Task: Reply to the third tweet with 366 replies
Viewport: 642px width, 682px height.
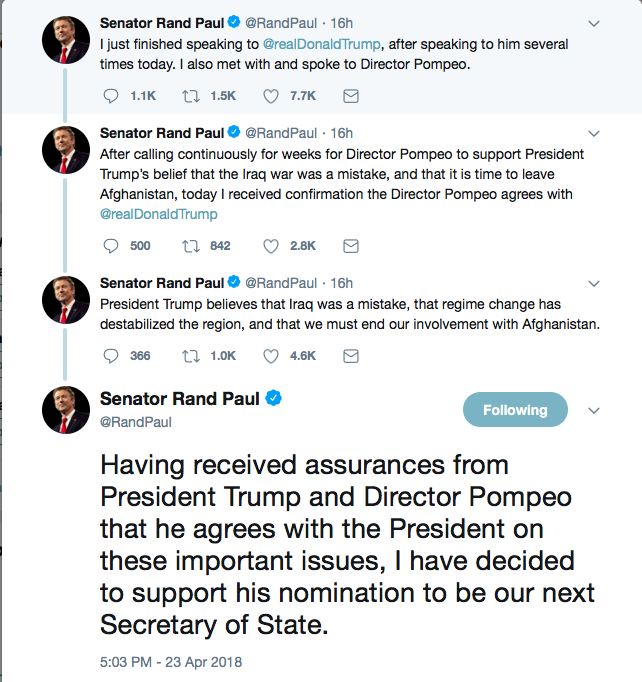Action: (x=111, y=355)
